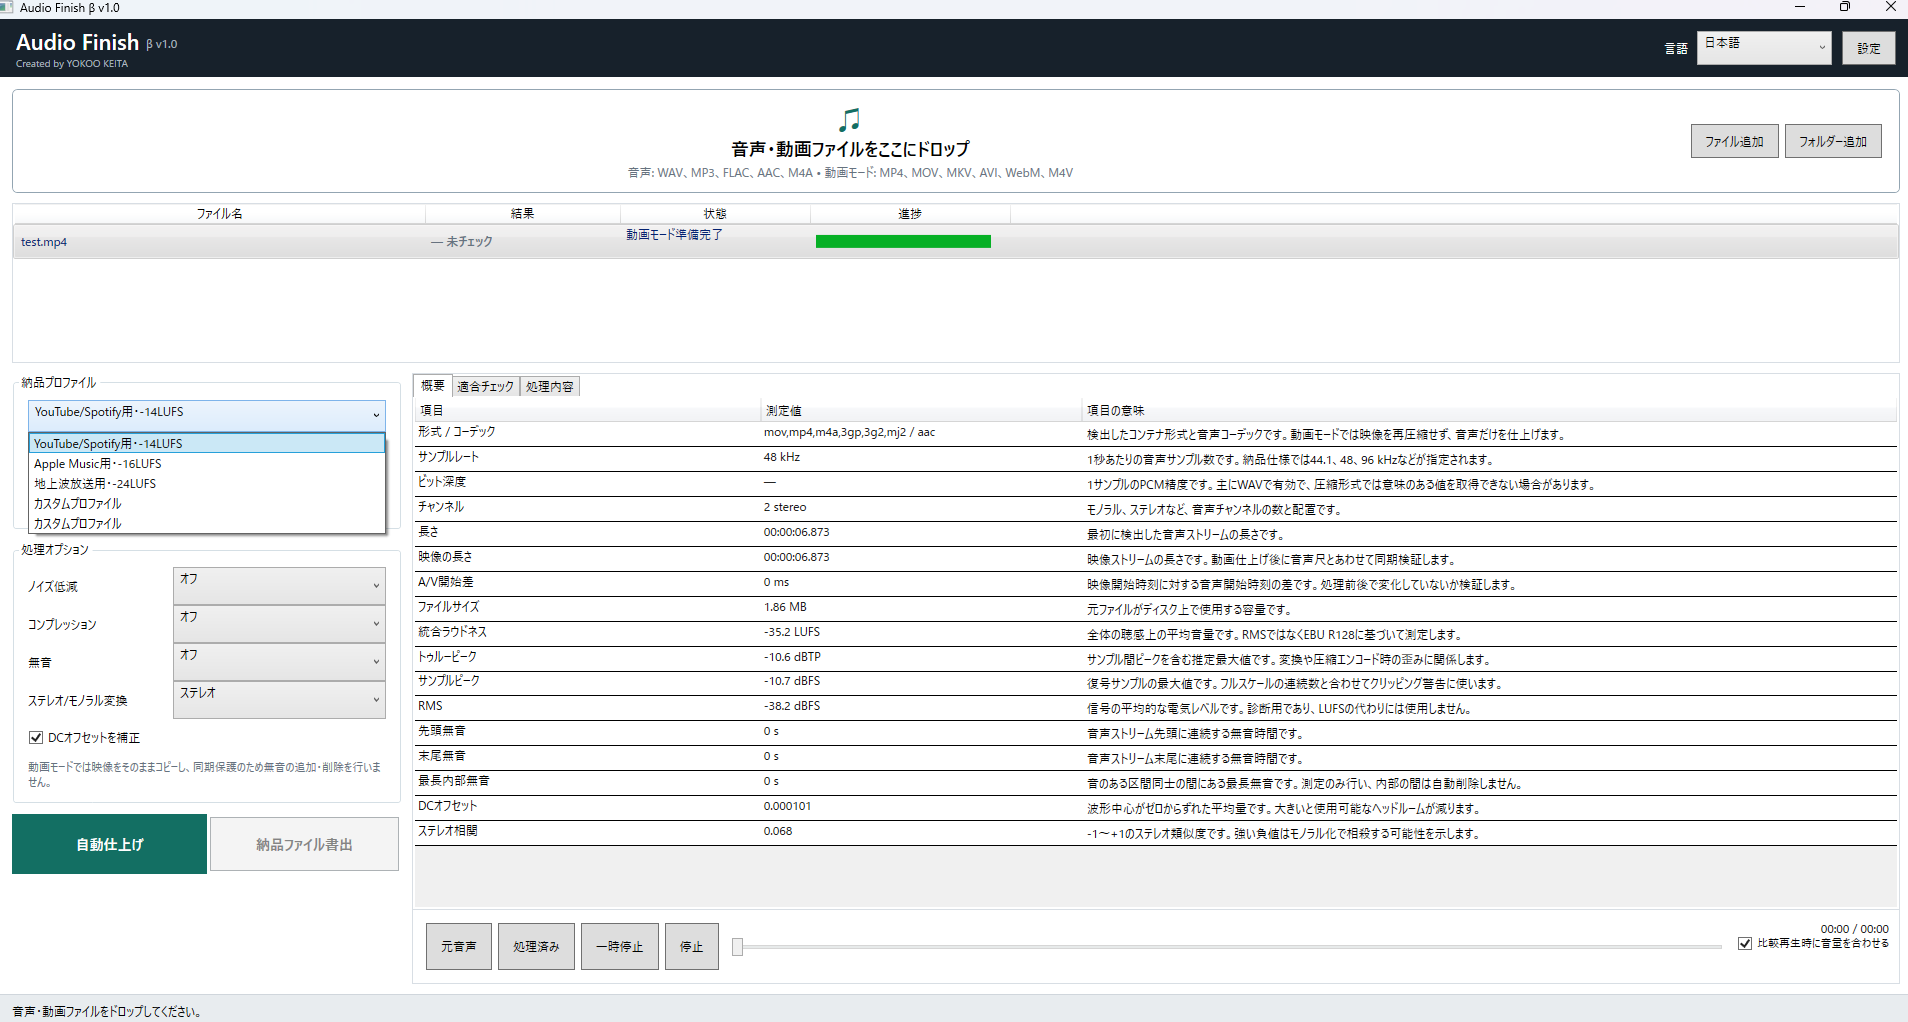The image size is (1908, 1022).
Task: Start 自動仕上げ processing
Action: click(x=110, y=844)
